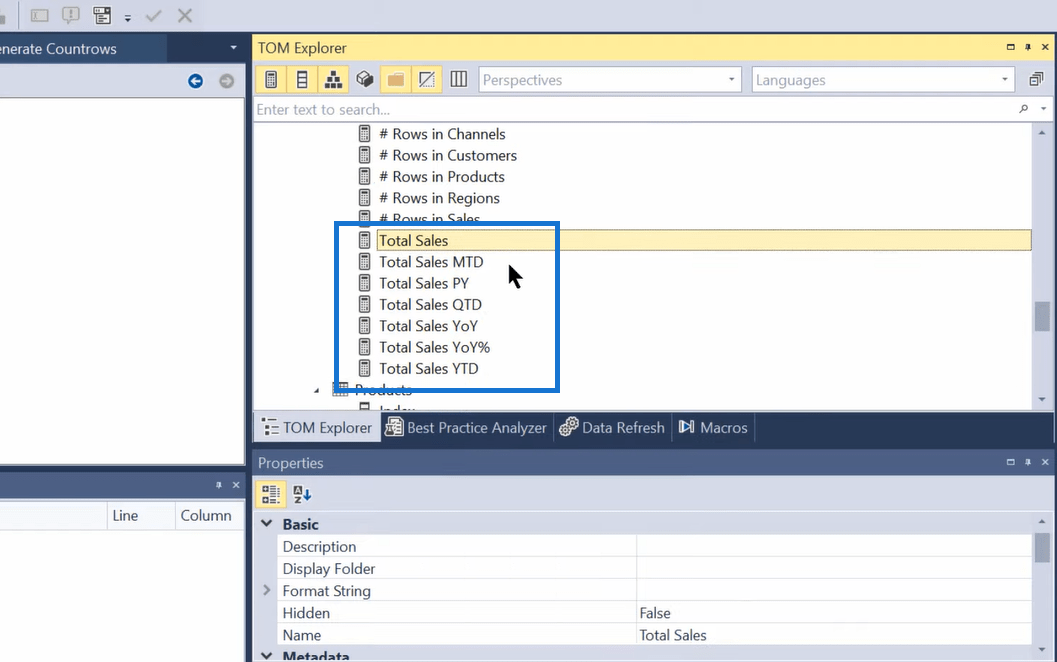Click the collapse all icon beside Languages
The width and height of the screenshot is (1057, 662).
(x=1036, y=80)
